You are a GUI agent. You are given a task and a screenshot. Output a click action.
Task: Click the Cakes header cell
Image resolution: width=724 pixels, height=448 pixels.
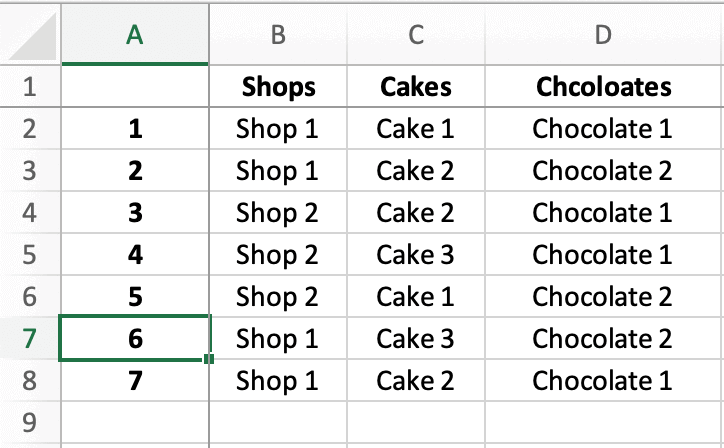pos(415,87)
